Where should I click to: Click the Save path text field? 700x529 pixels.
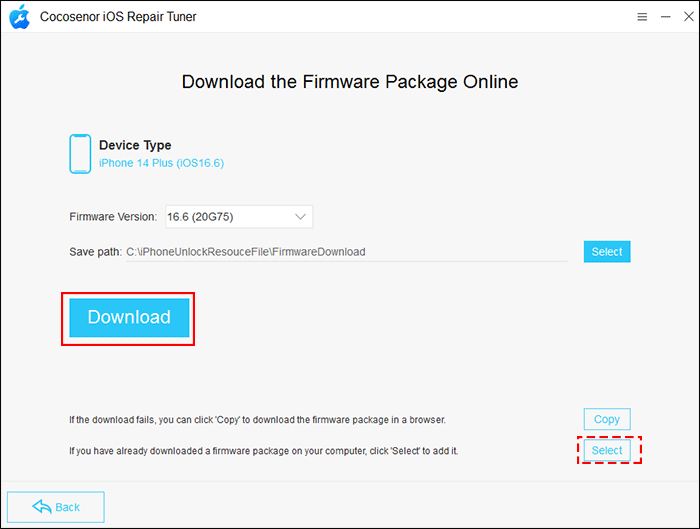click(x=346, y=252)
